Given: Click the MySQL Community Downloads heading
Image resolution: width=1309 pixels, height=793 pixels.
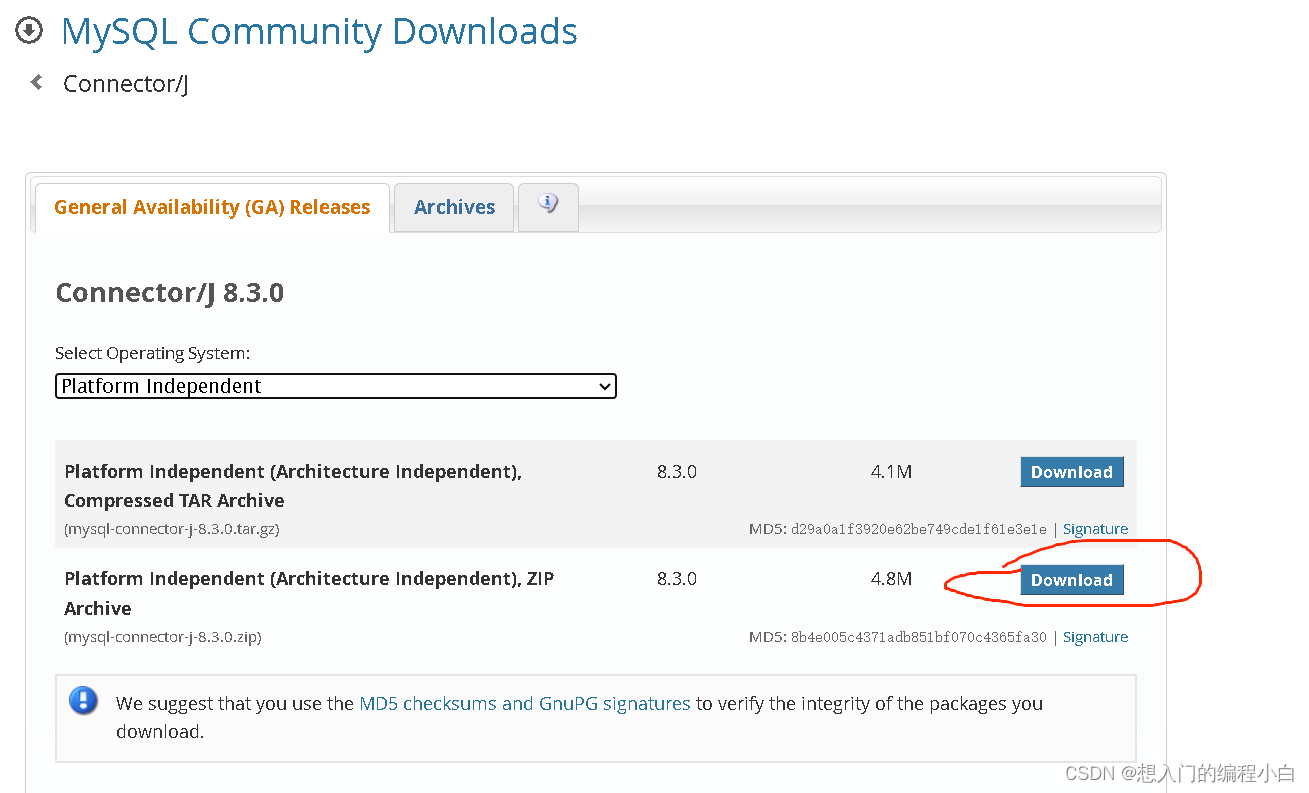Looking at the screenshot, I should (319, 31).
